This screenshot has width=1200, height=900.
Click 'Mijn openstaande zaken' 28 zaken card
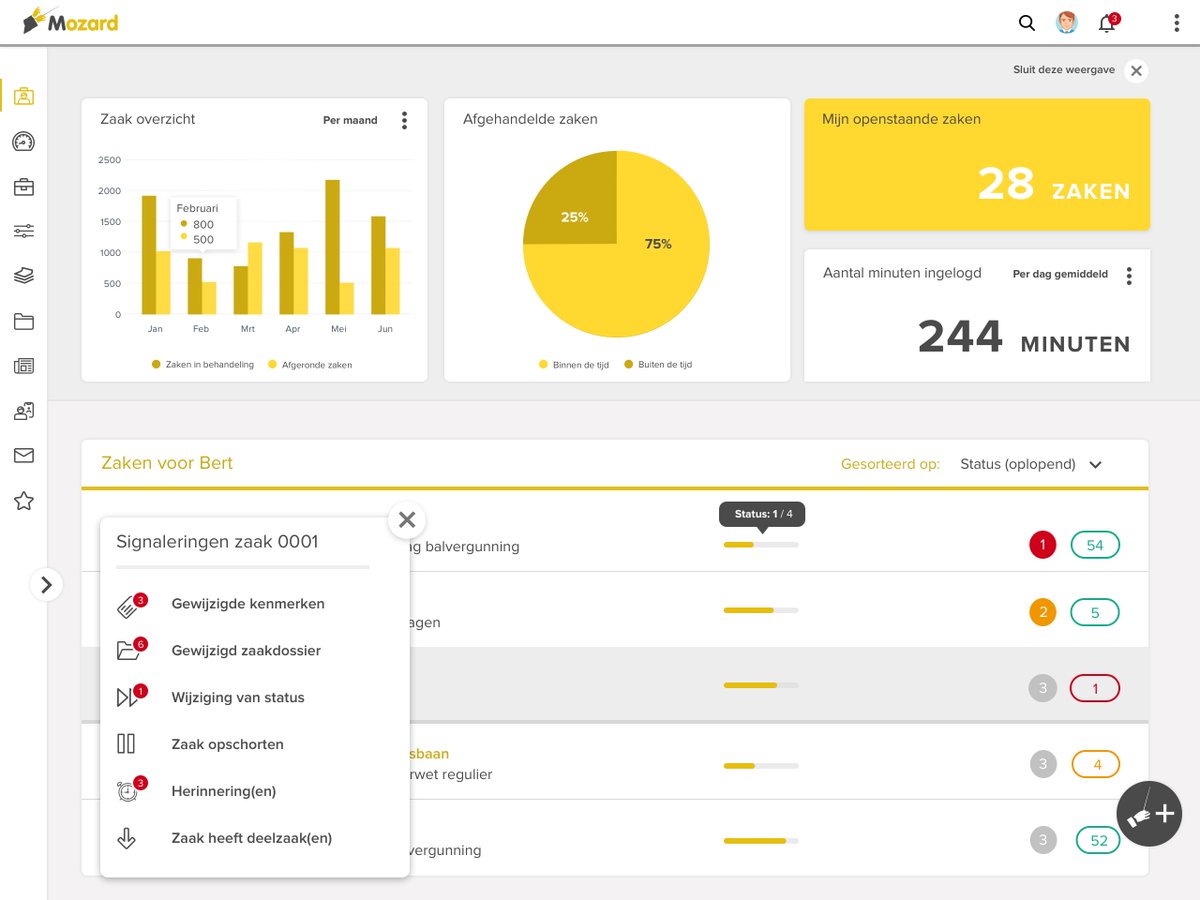point(977,165)
